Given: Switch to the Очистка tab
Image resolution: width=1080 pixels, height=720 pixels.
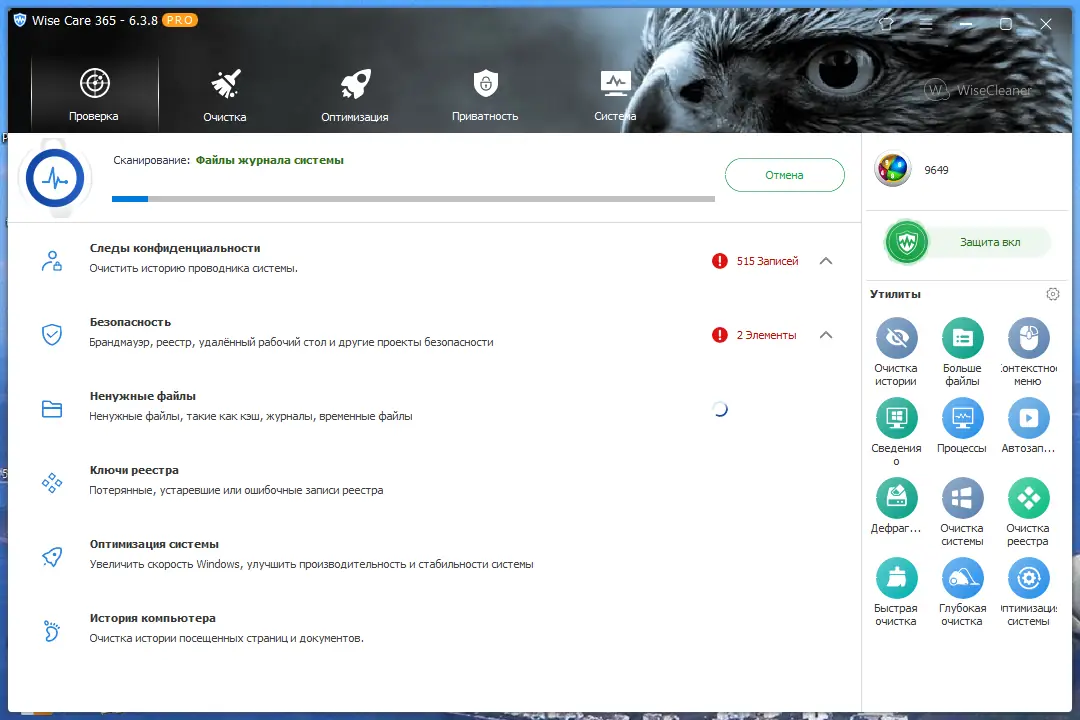Looking at the screenshot, I should [224, 93].
